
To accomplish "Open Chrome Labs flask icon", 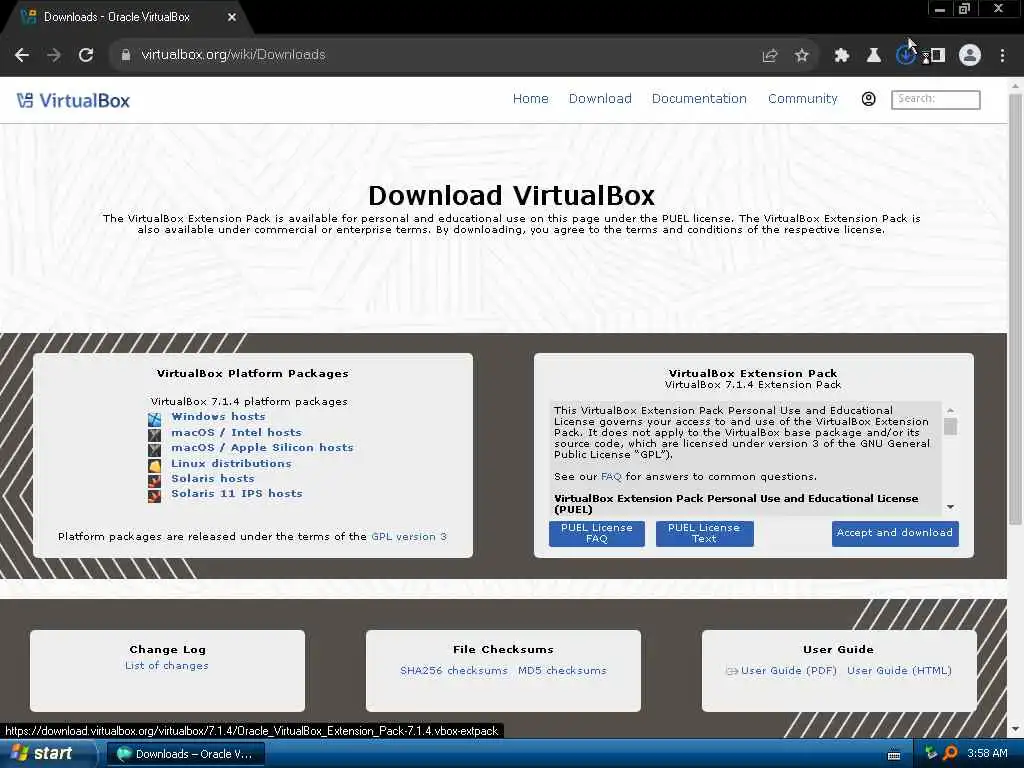I will (x=874, y=56).
